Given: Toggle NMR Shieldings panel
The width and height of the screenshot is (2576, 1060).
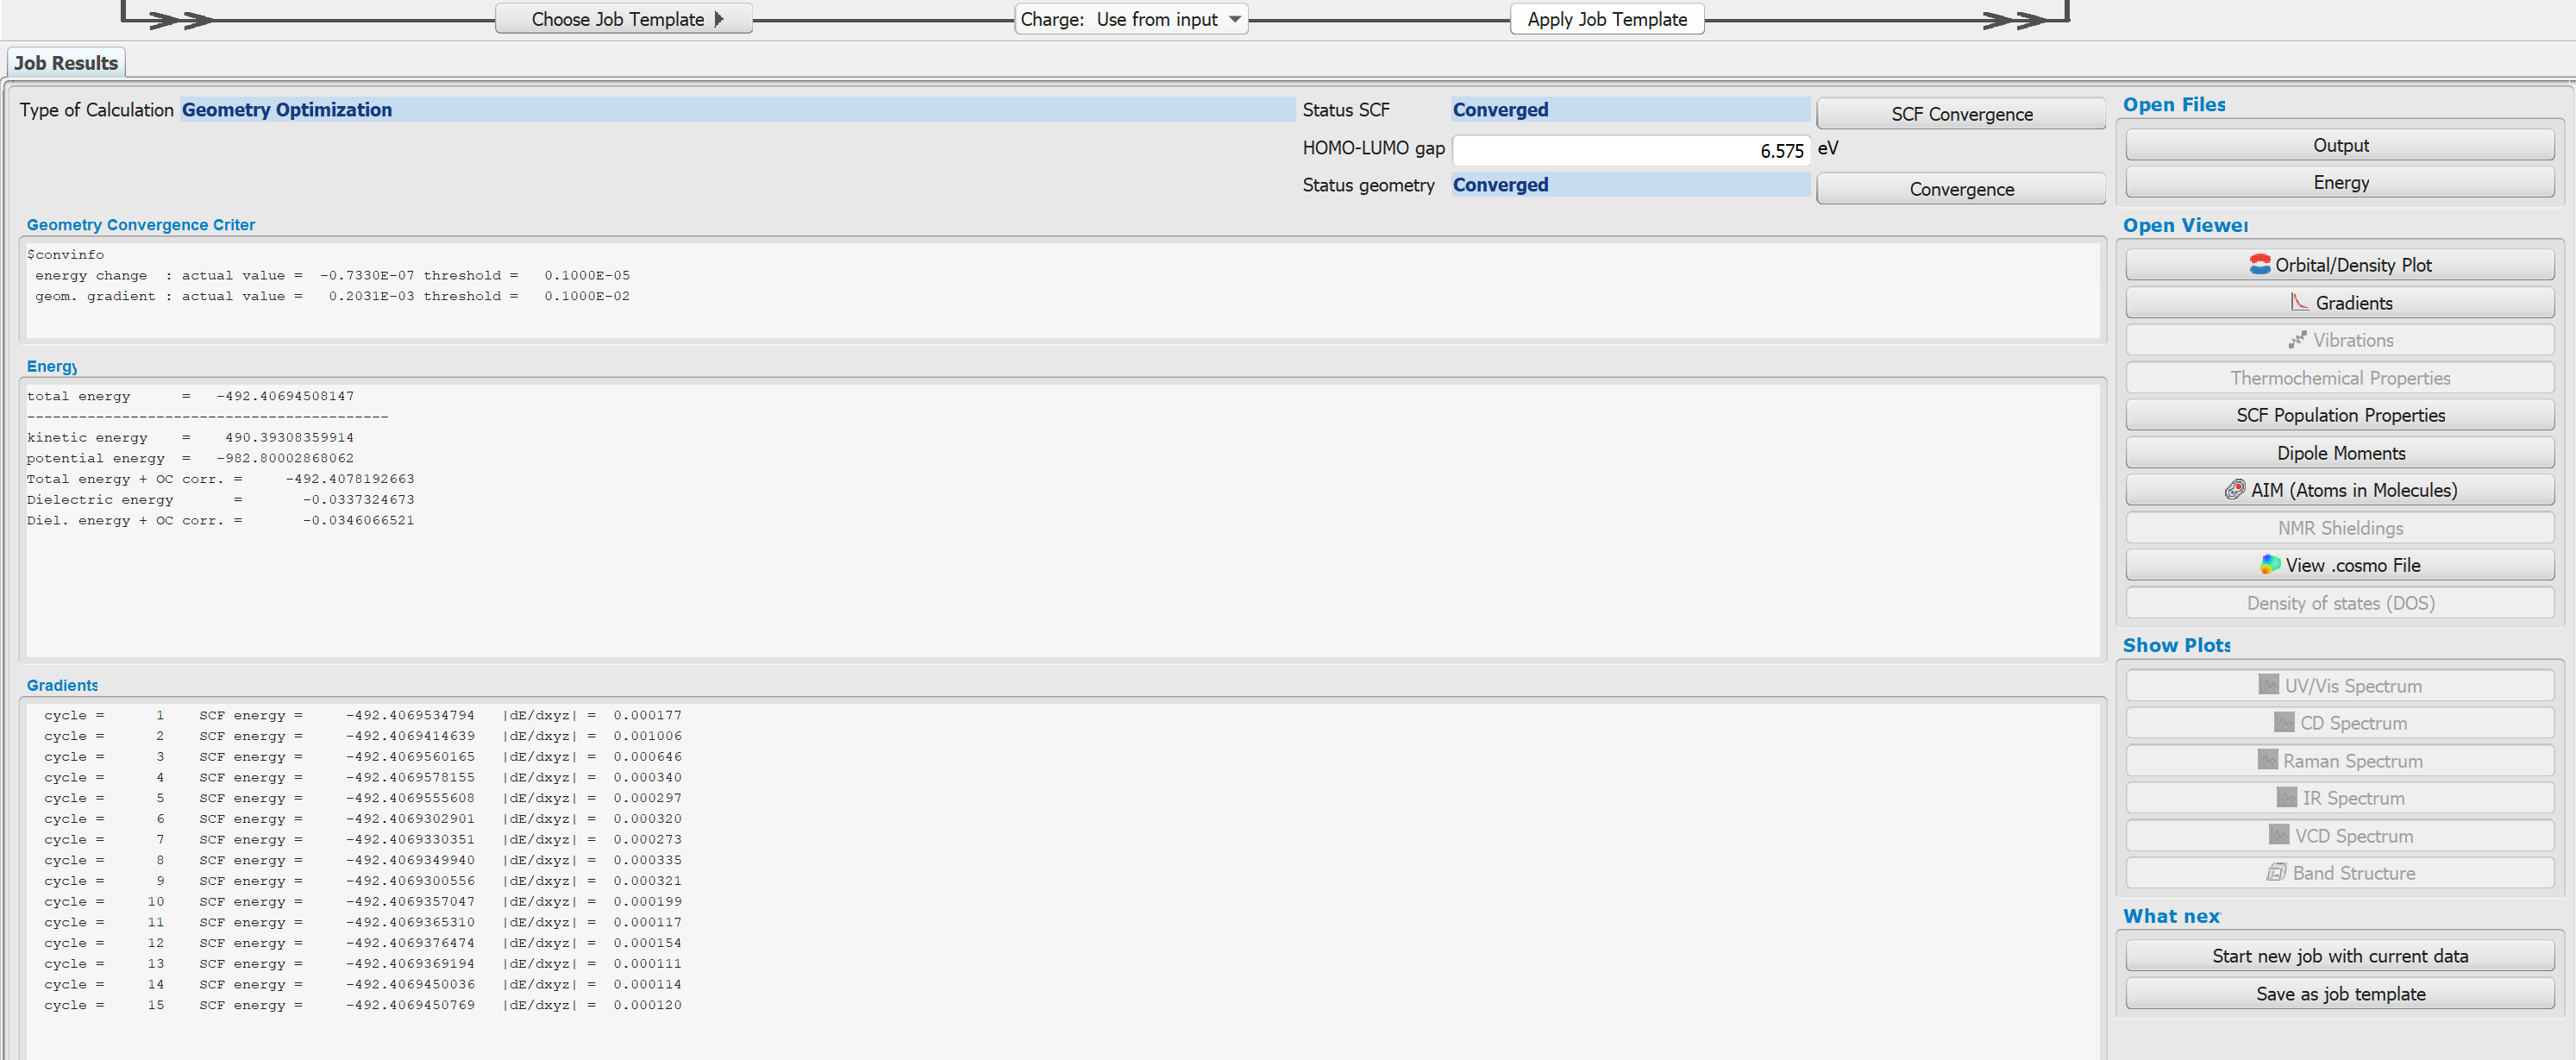Looking at the screenshot, I should [x=2341, y=528].
